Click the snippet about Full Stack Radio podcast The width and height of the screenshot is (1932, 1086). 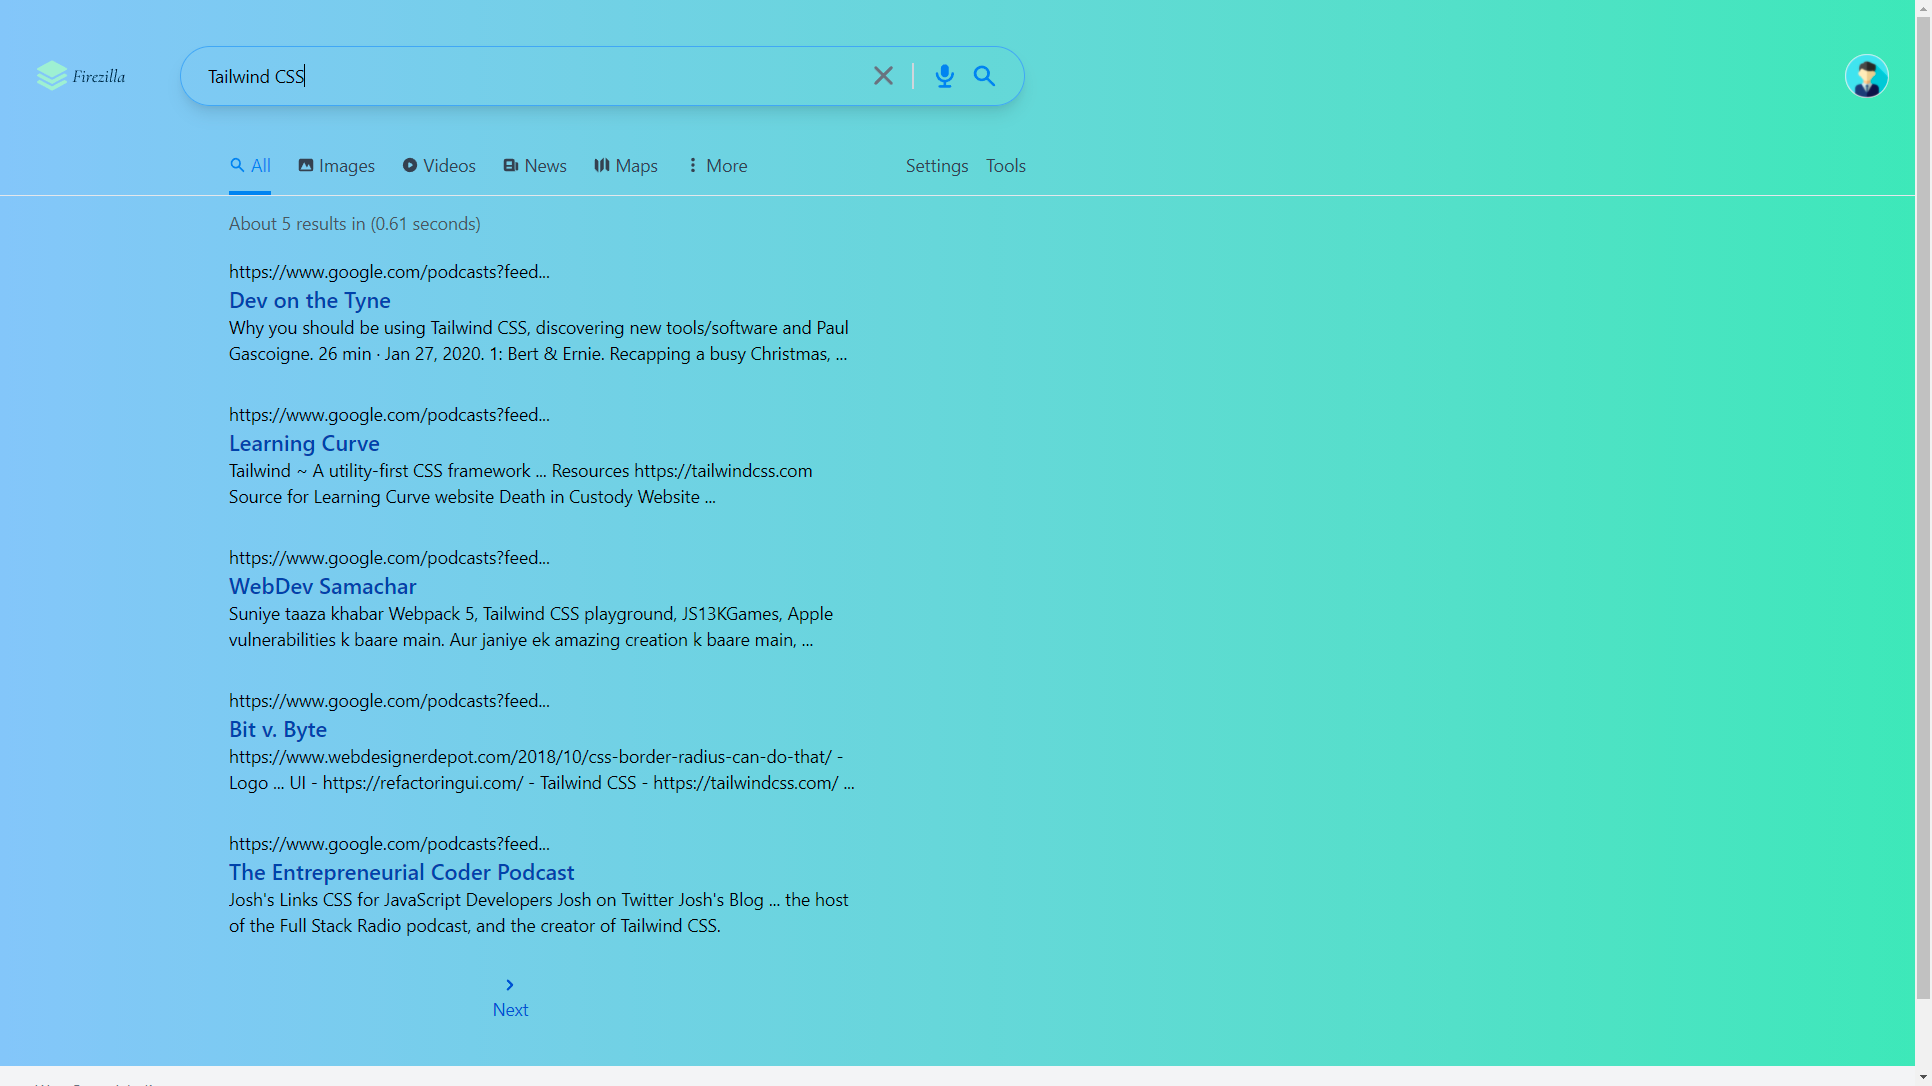tap(539, 913)
